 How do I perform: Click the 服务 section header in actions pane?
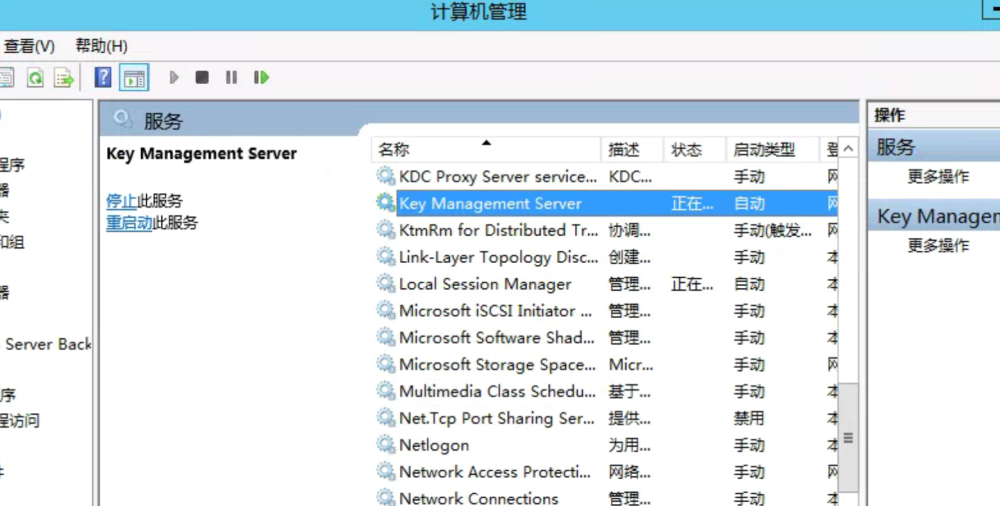click(934, 147)
